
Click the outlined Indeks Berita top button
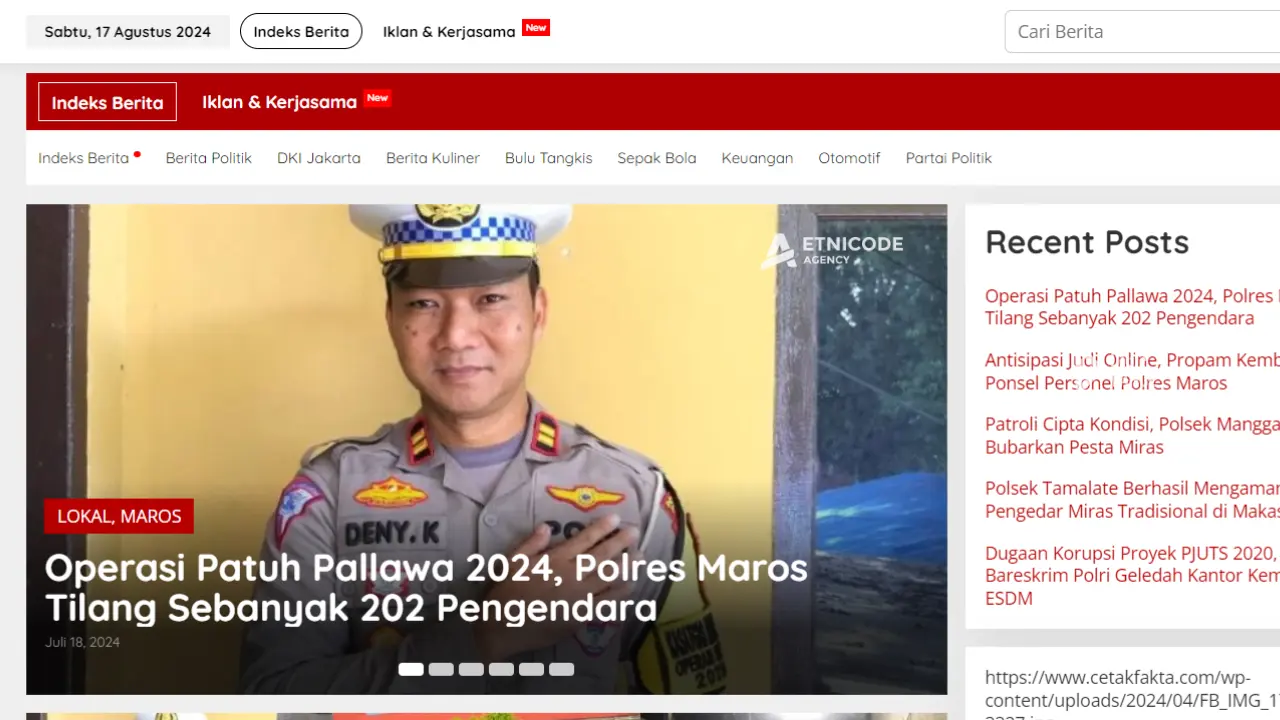tap(301, 32)
